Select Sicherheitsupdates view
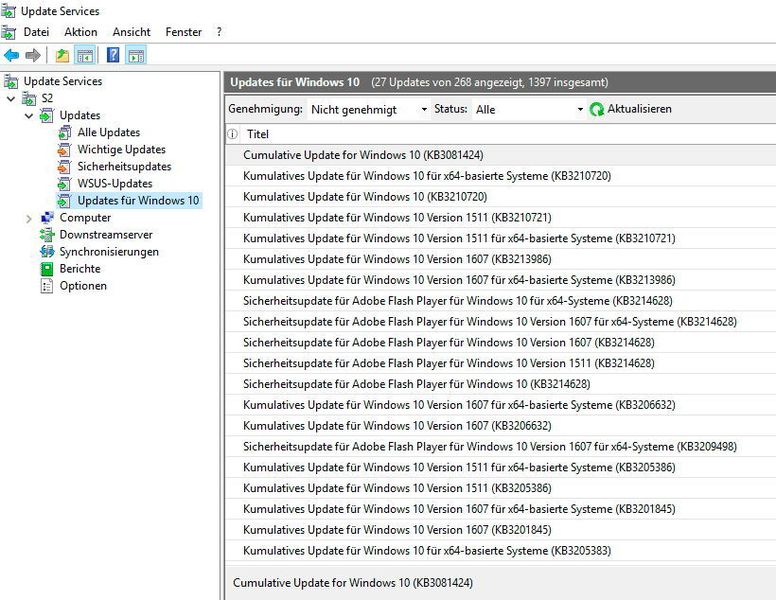Screen dimensions: 776x600 pos(124,167)
